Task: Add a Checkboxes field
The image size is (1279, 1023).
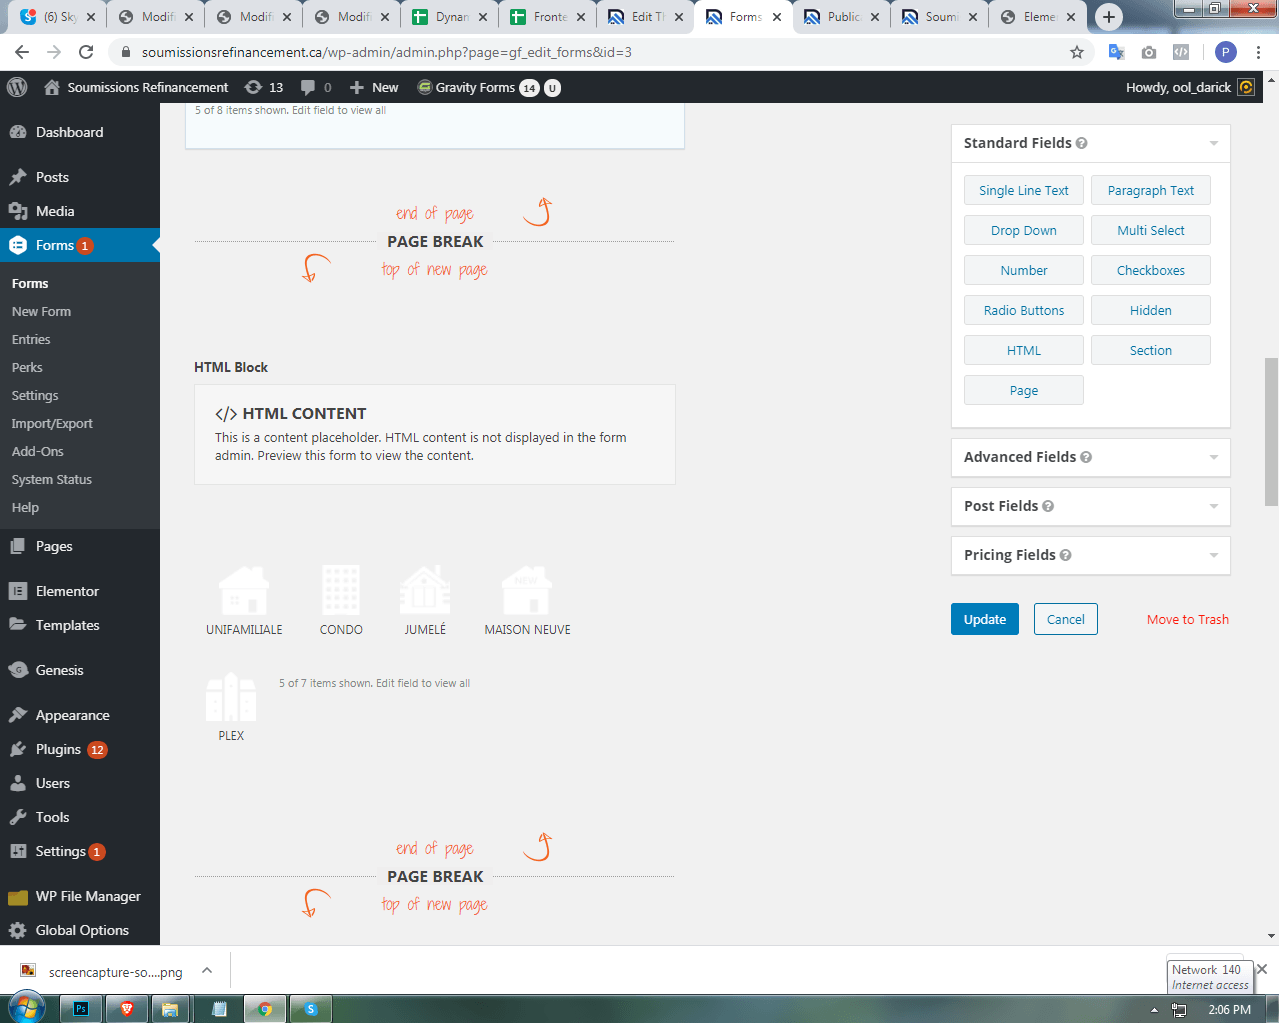Action: click(1151, 270)
